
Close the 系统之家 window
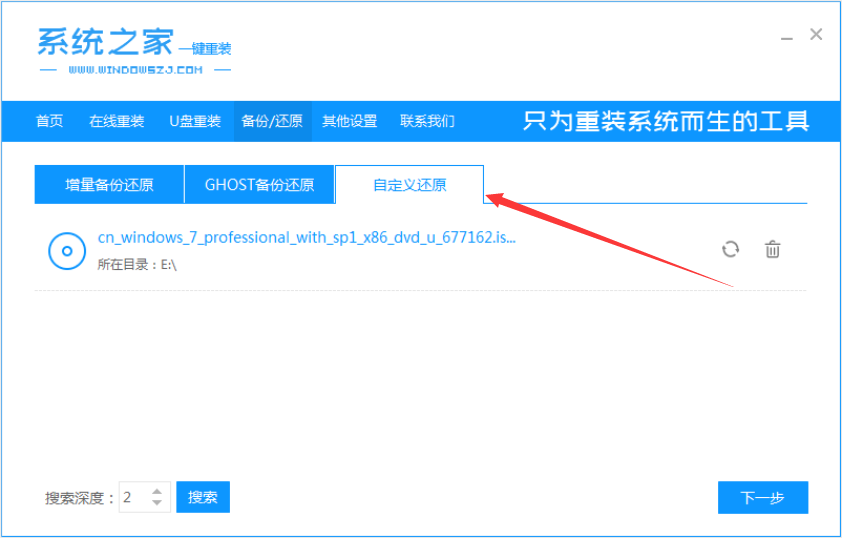coord(816,35)
